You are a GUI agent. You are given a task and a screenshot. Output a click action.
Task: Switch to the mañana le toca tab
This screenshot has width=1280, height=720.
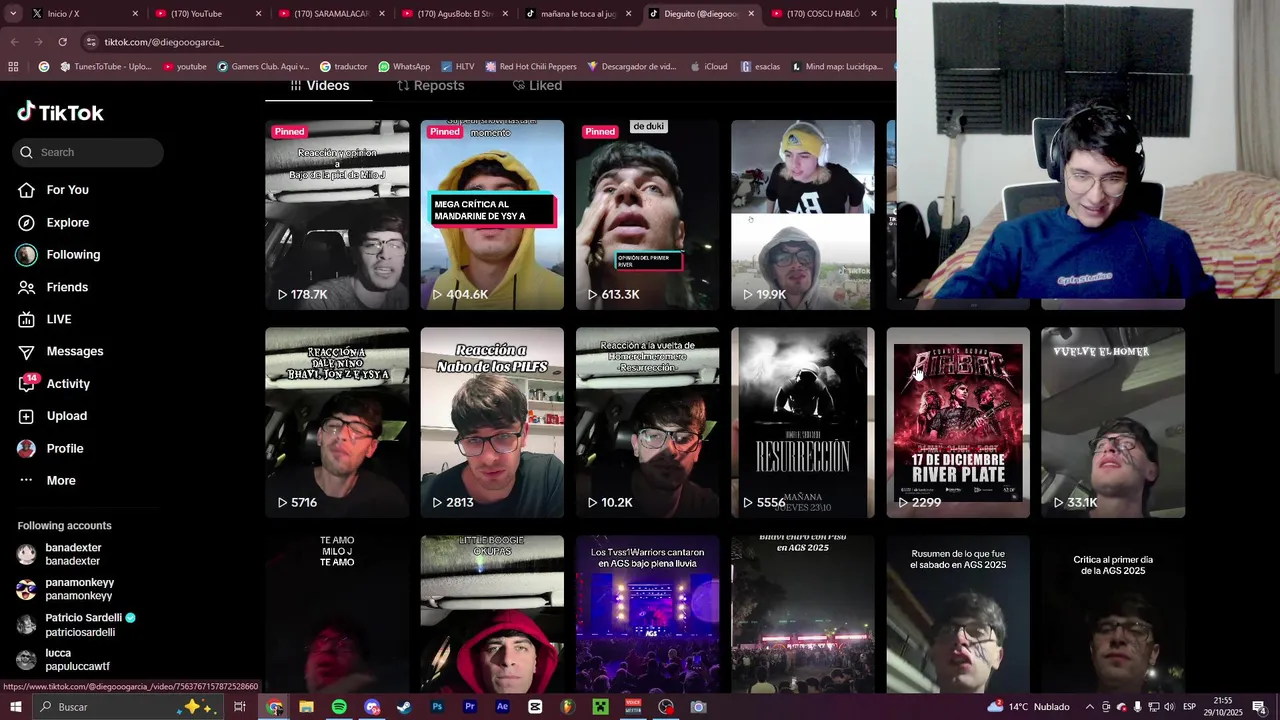(578, 14)
